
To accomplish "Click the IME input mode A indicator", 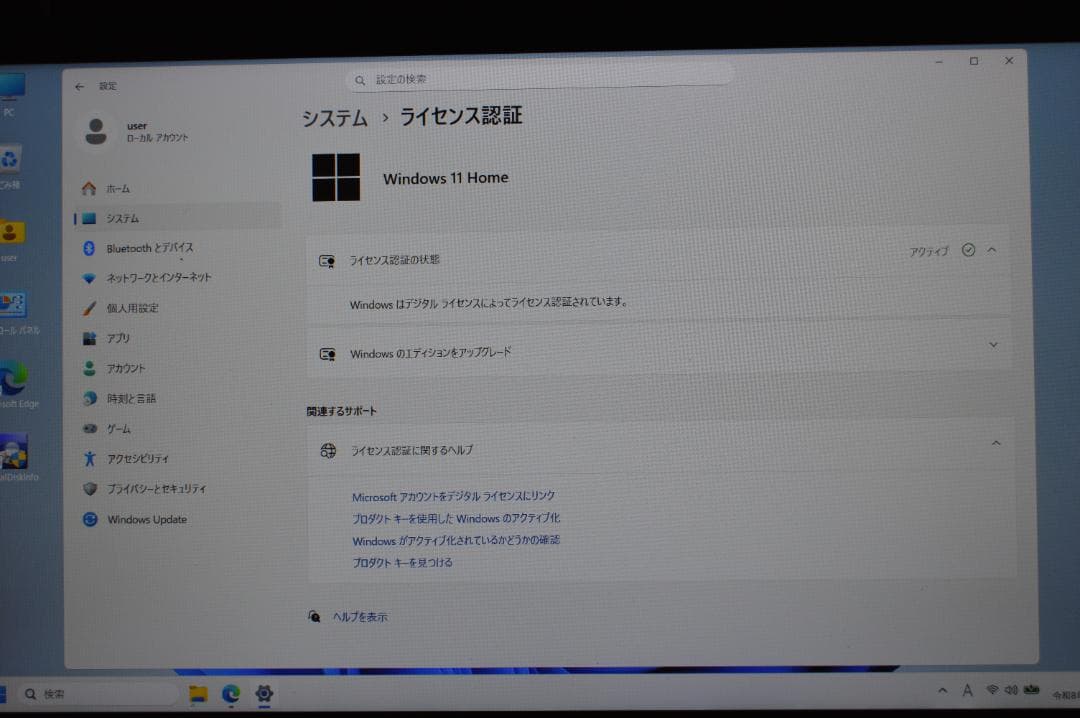I will tap(968, 690).
